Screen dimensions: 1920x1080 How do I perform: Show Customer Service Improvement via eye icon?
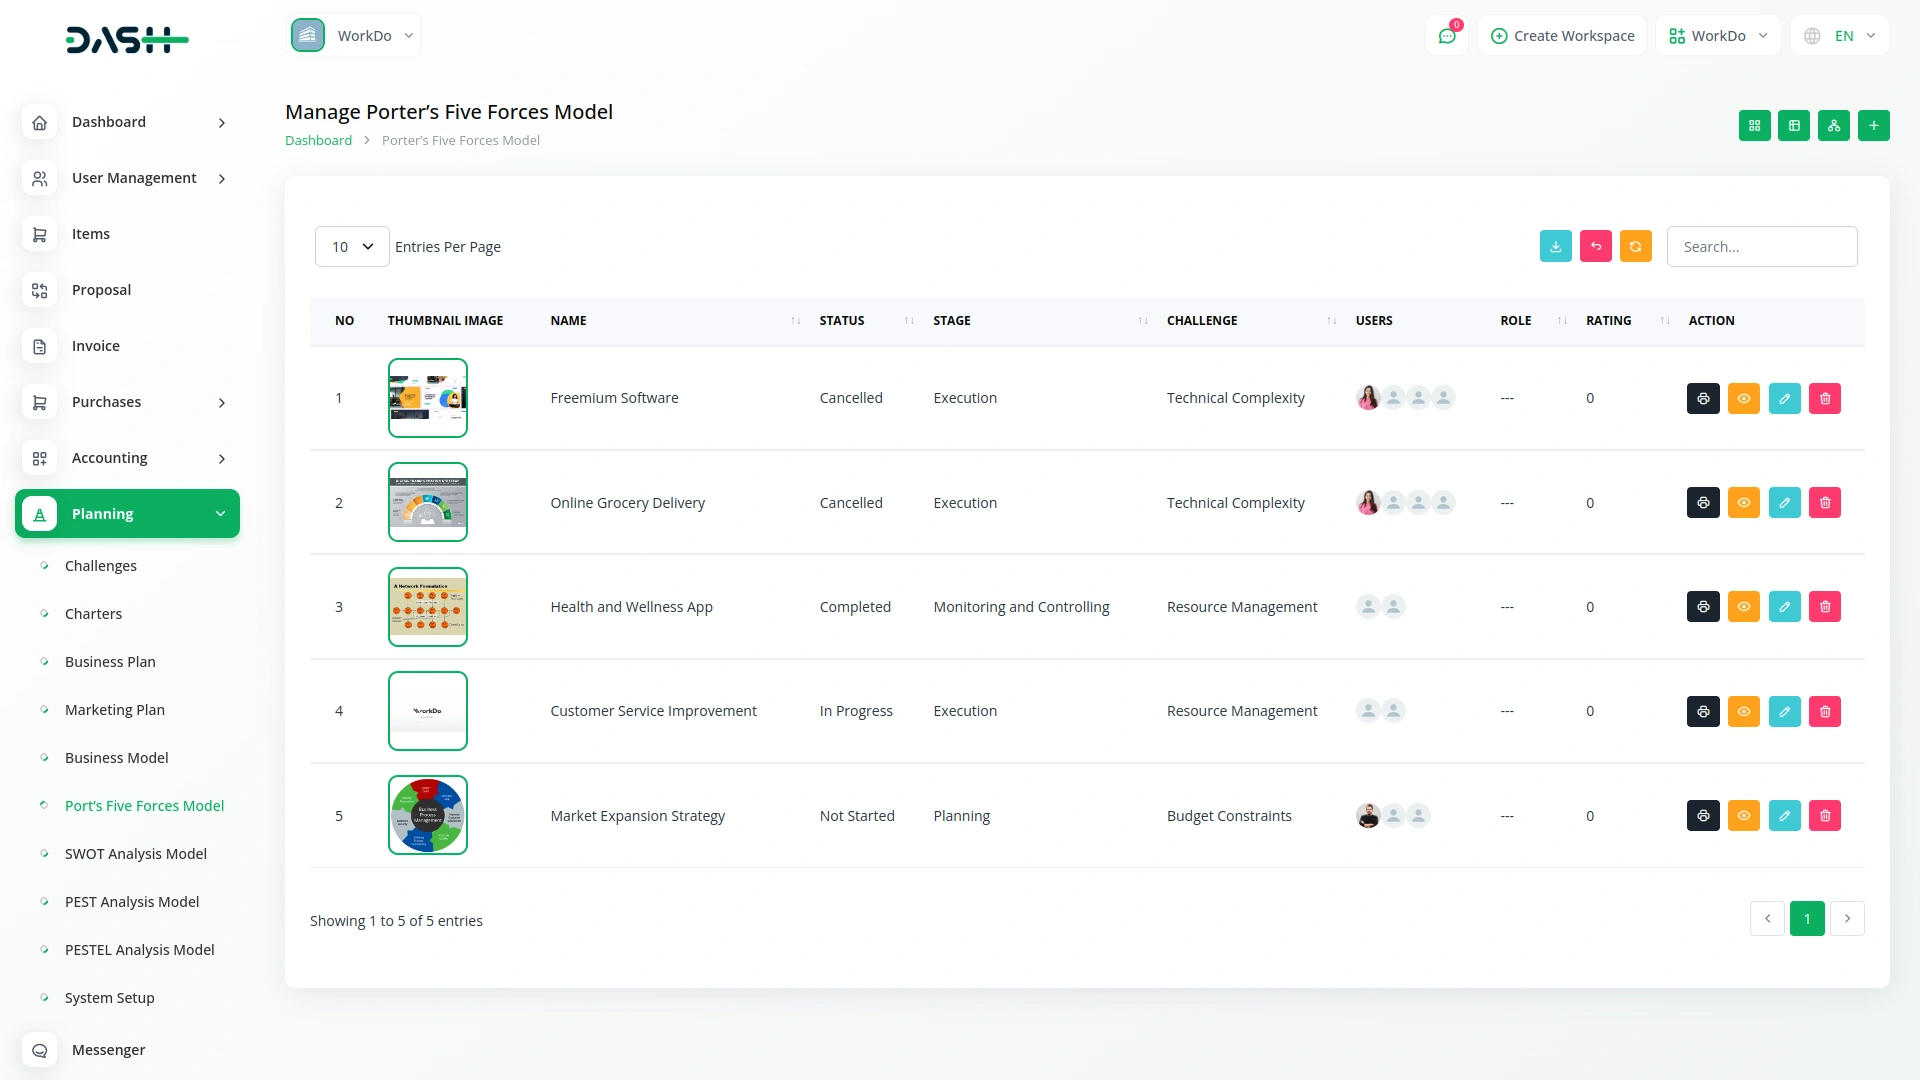1743,711
